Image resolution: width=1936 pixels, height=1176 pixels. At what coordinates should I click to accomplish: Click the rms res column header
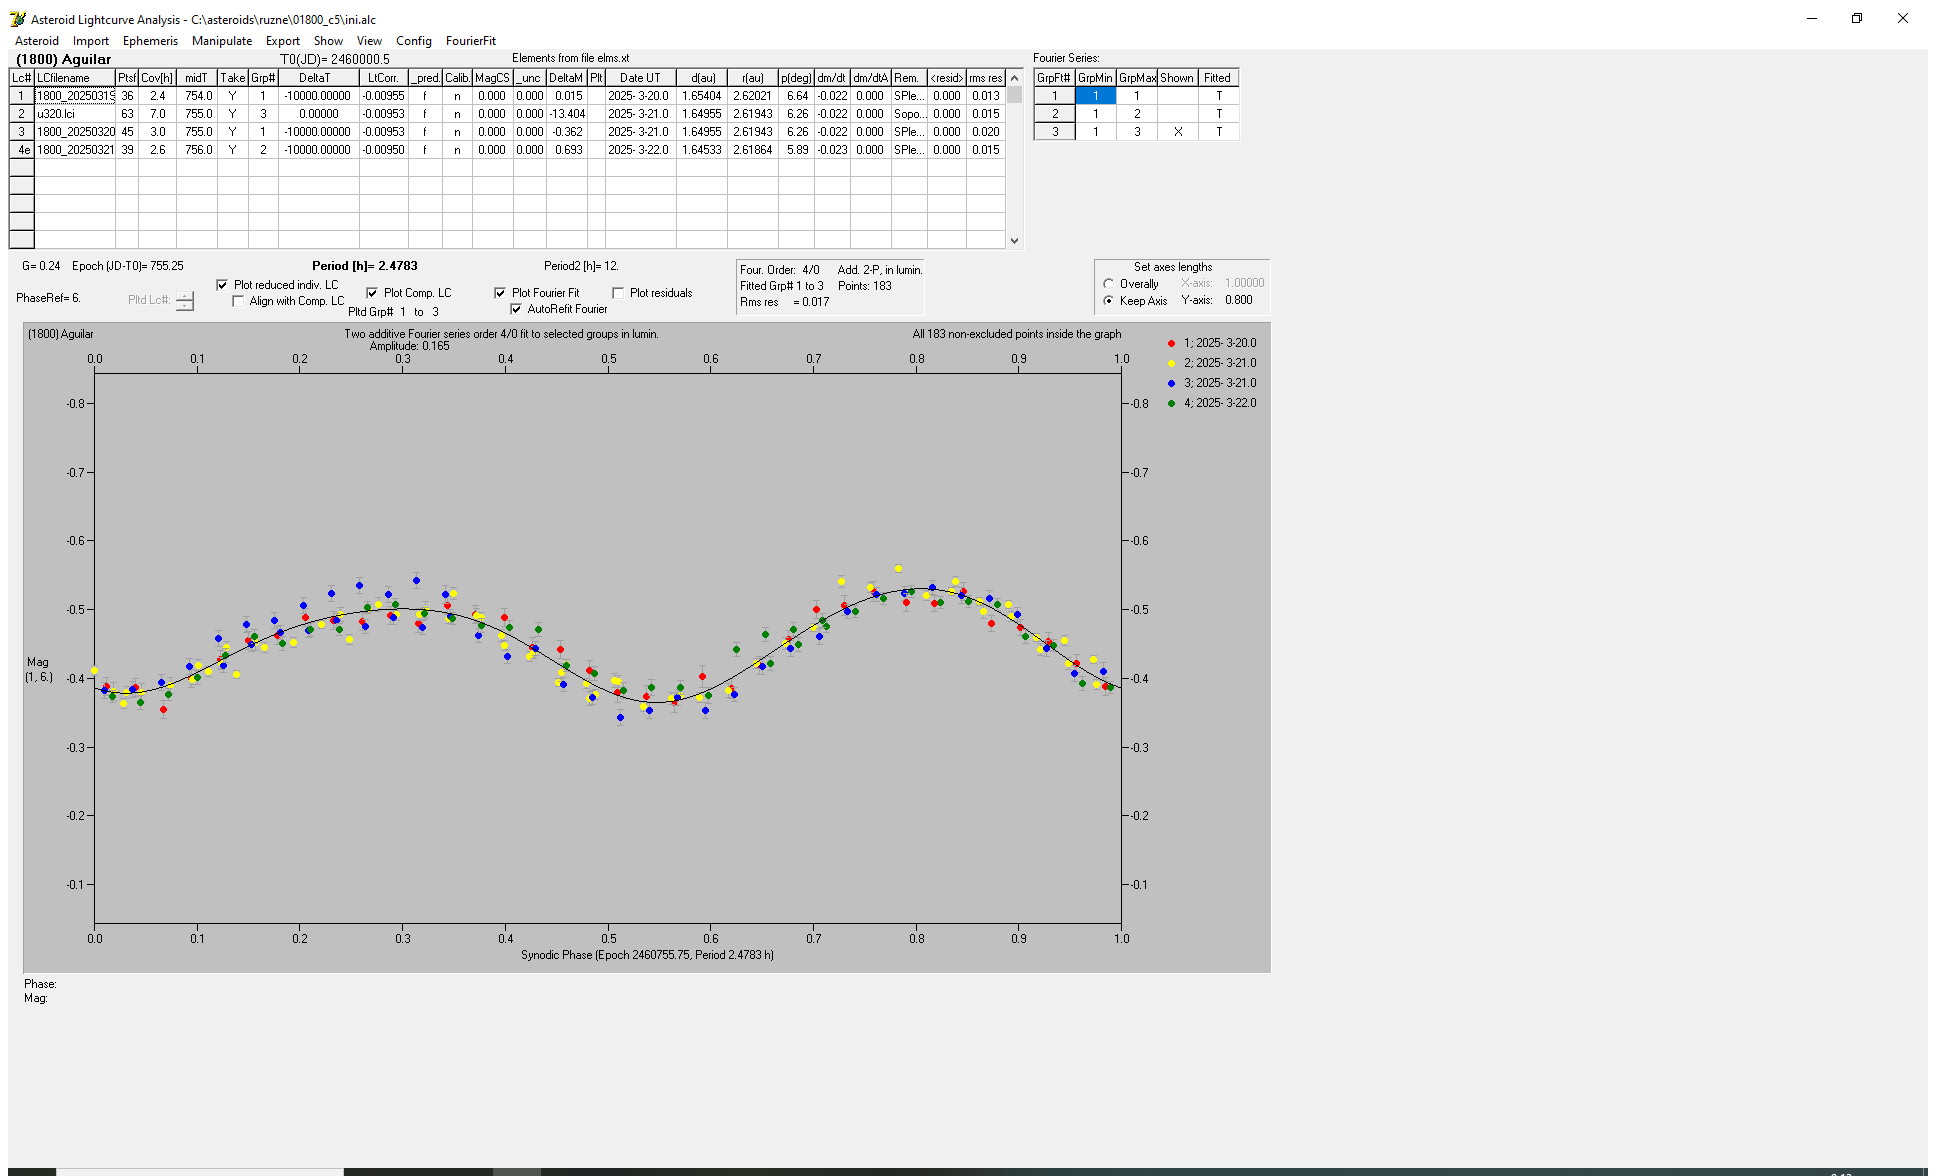coord(985,78)
